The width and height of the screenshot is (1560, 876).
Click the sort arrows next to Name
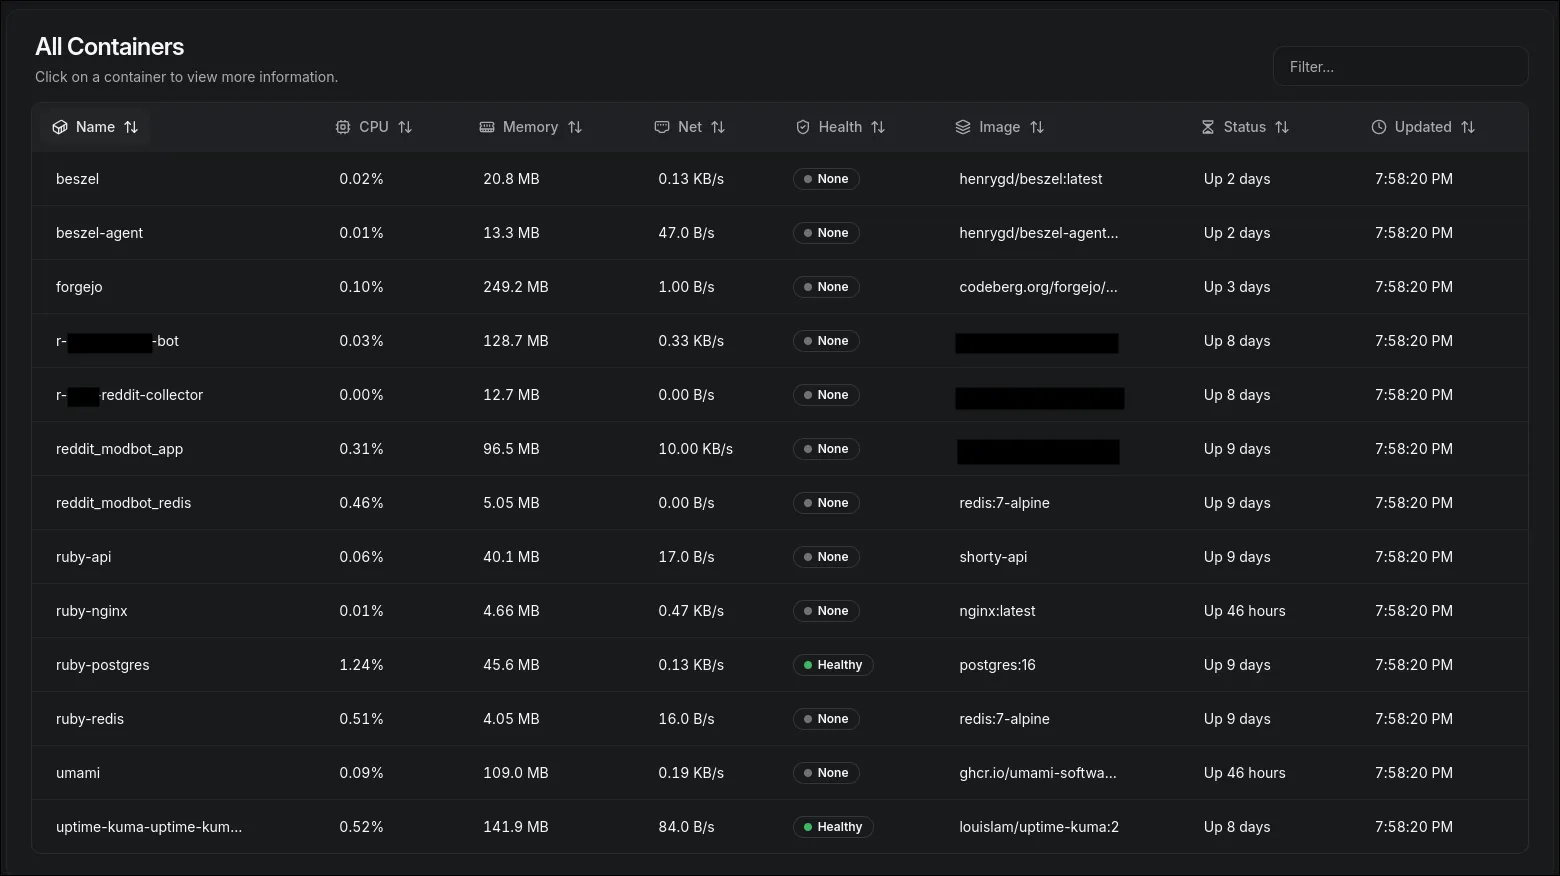[x=131, y=127]
